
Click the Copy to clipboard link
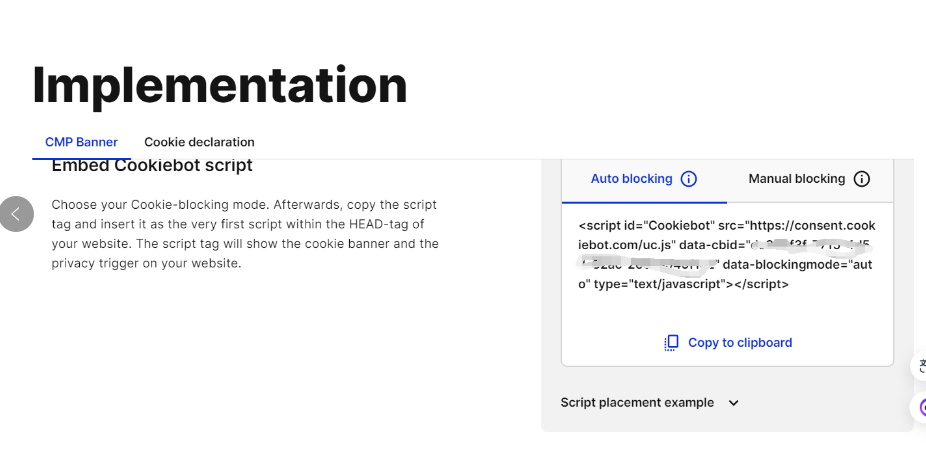click(740, 343)
